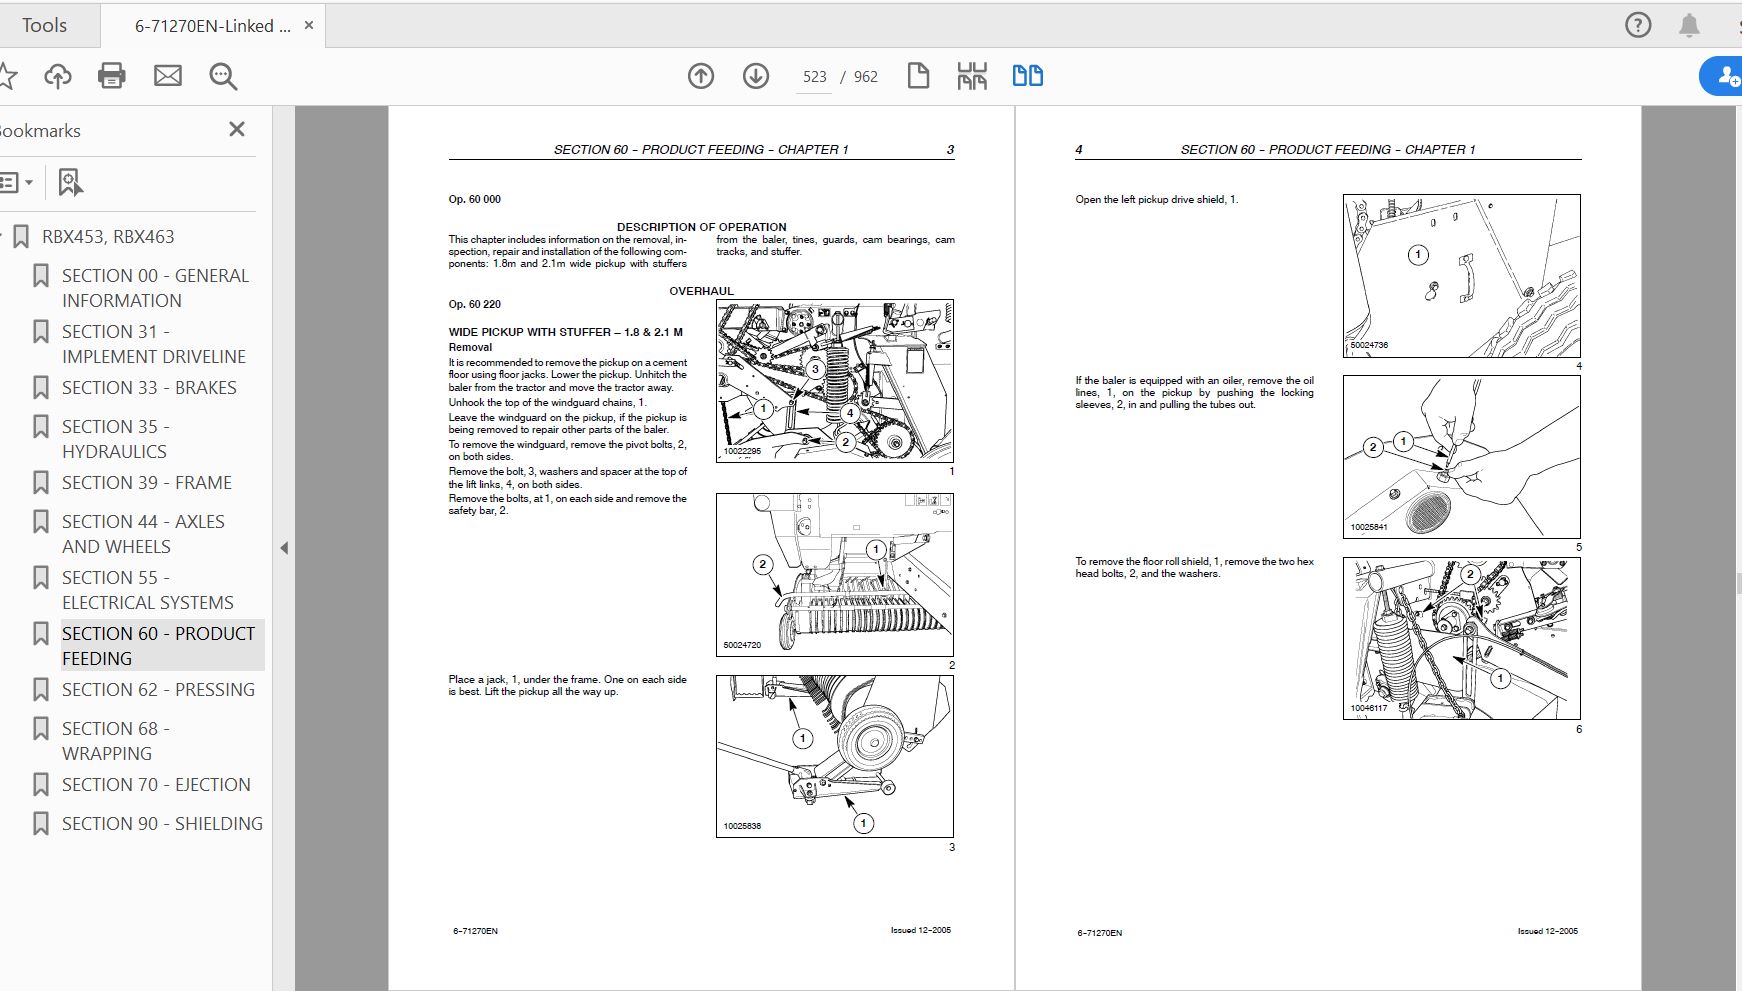Click the Share with others button
Screen dimensions: 1742x991
1723,76
